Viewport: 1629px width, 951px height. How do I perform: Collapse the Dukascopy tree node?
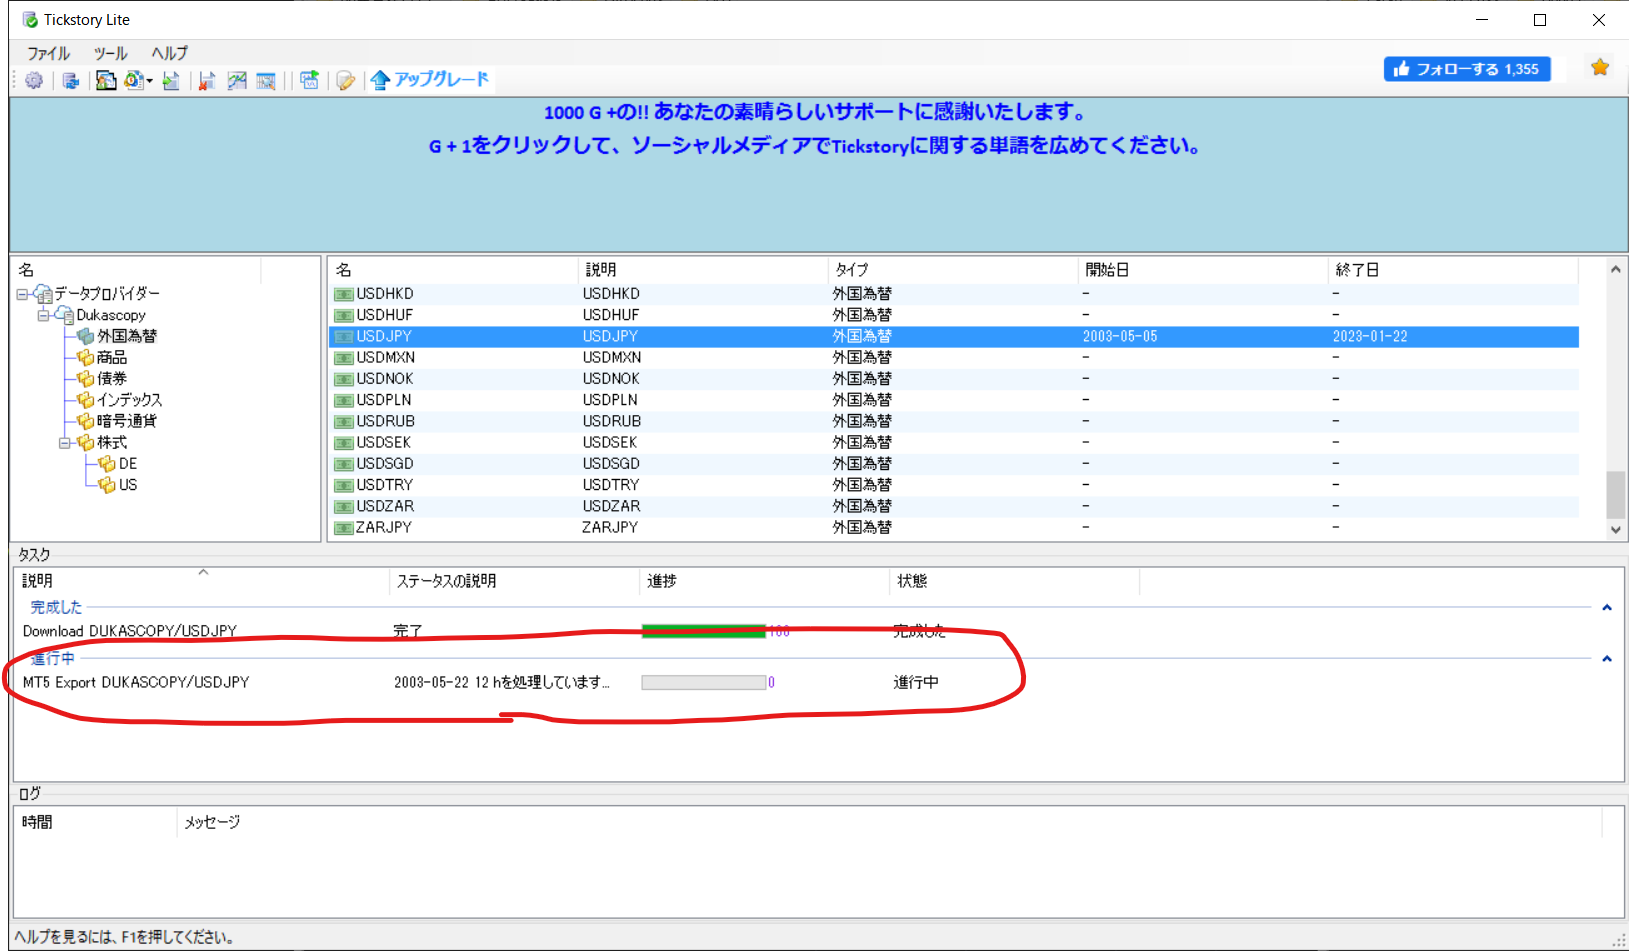coord(43,315)
